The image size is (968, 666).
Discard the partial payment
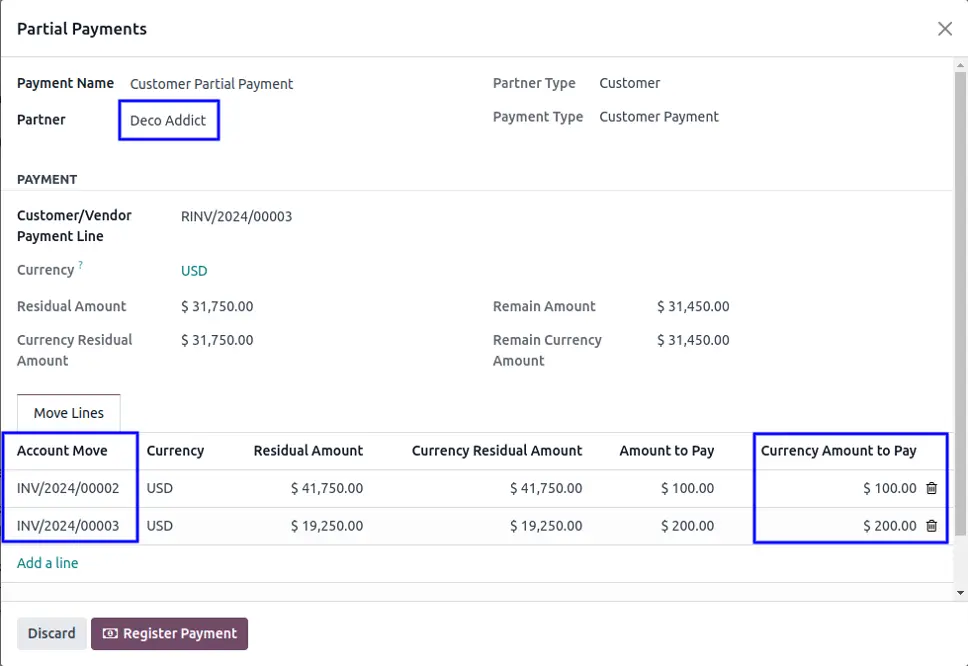click(51, 633)
